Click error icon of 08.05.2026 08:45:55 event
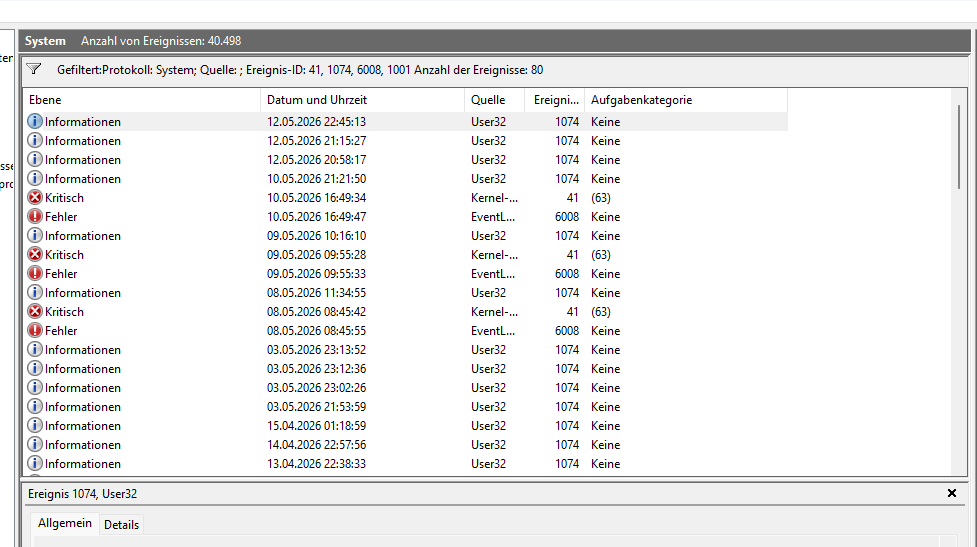The height and width of the screenshot is (547, 977). (35, 331)
